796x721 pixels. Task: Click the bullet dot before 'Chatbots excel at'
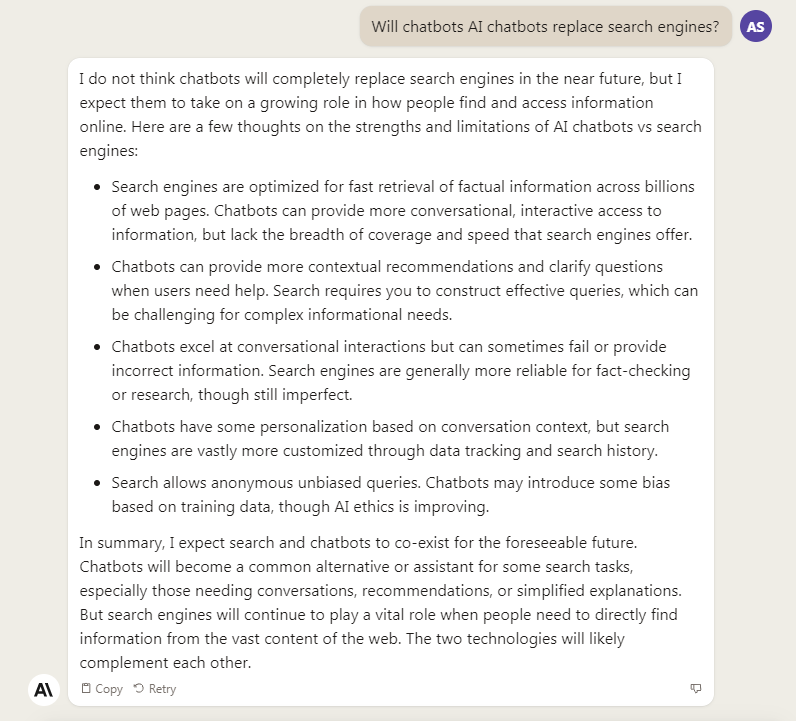(x=97, y=347)
